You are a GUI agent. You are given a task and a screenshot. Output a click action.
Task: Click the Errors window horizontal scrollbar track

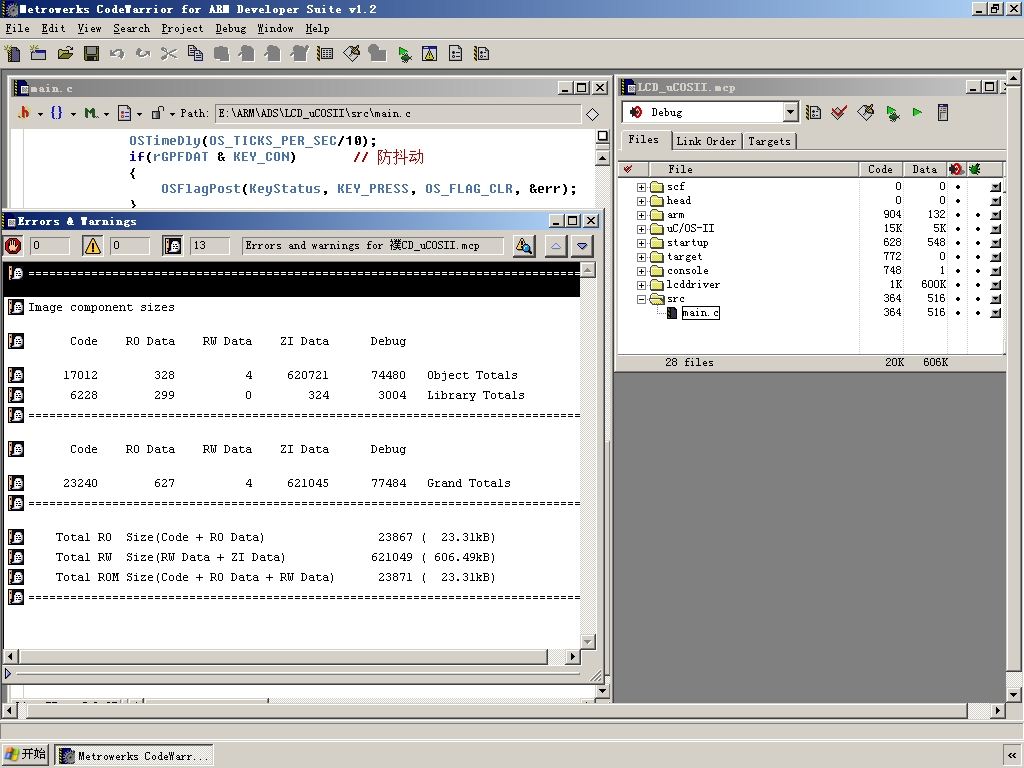click(x=294, y=656)
